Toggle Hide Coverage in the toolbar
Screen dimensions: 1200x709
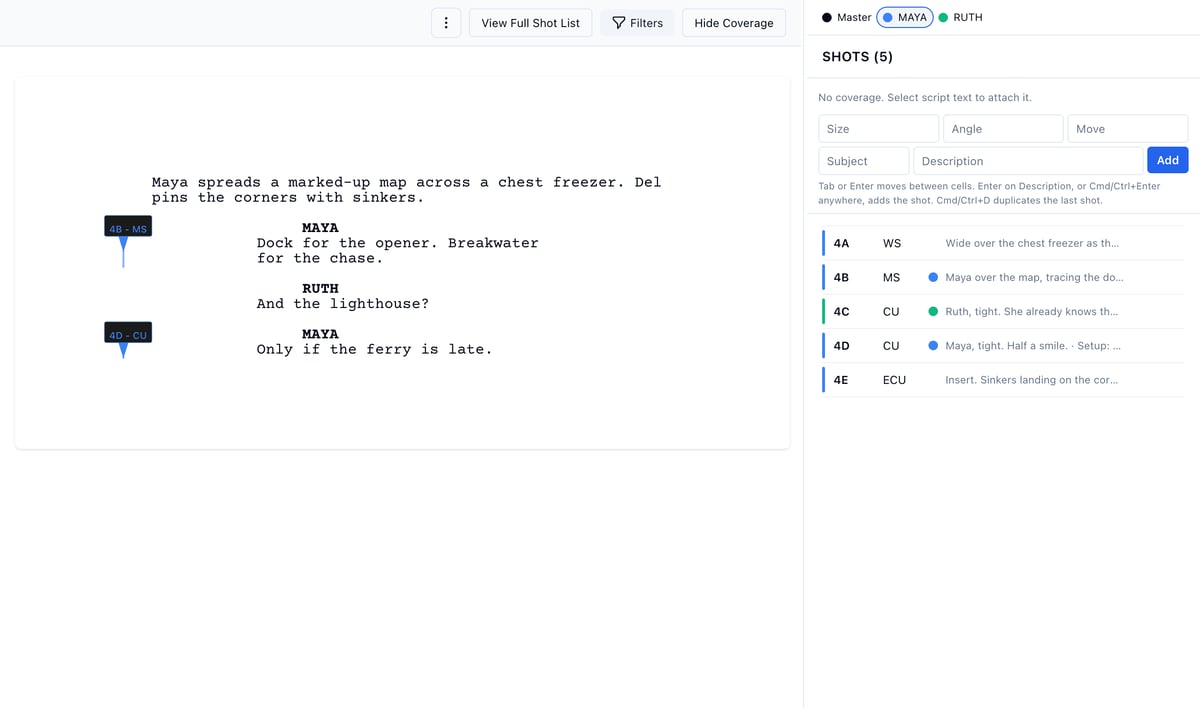(x=734, y=23)
